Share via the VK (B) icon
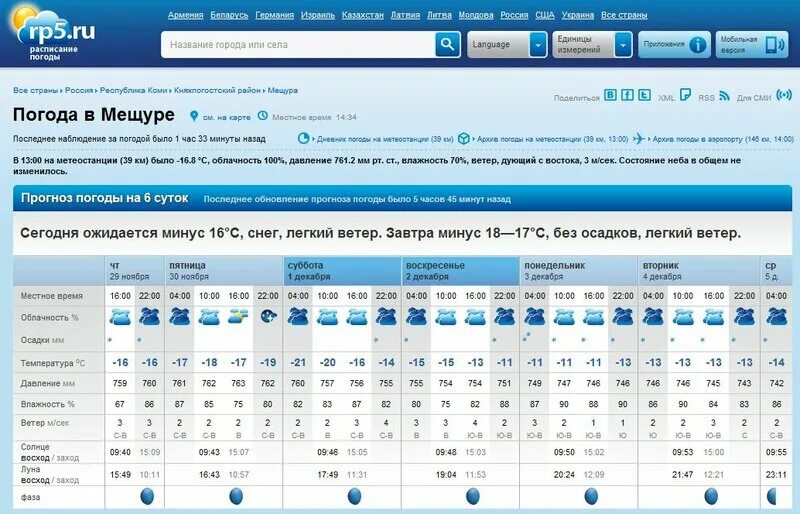Viewport: 800px width, 514px height. click(610, 95)
